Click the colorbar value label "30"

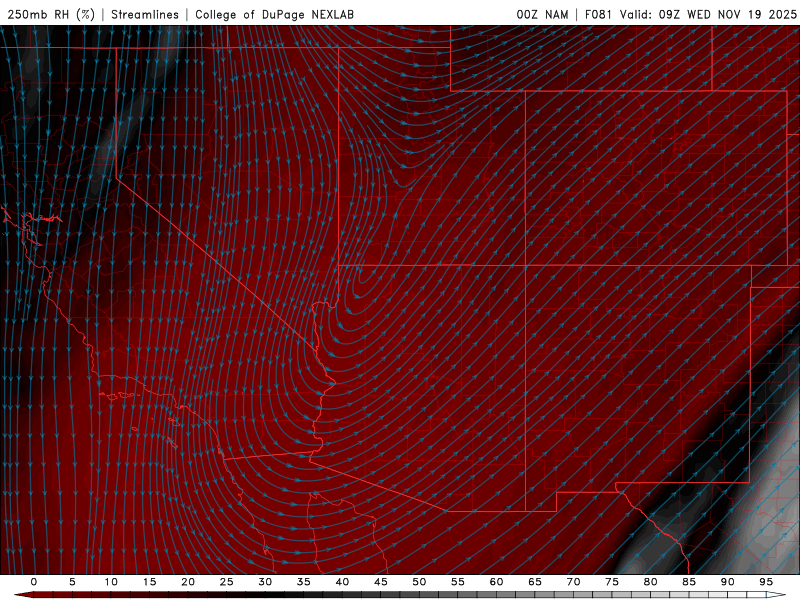click(265, 582)
